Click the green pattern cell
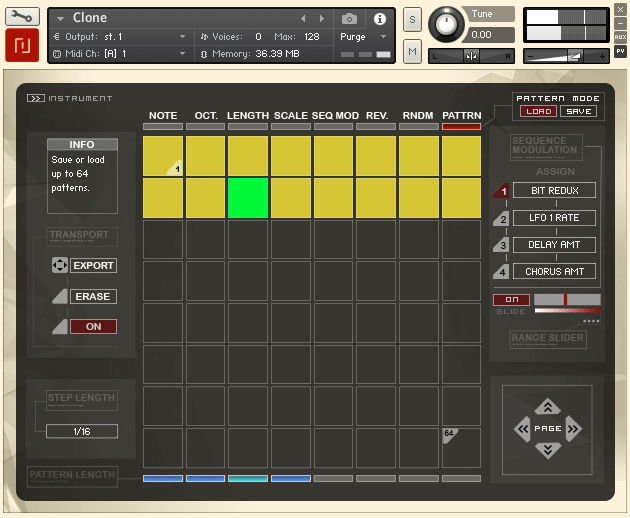The height and width of the screenshot is (518, 630). pyautogui.click(x=248, y=197)
